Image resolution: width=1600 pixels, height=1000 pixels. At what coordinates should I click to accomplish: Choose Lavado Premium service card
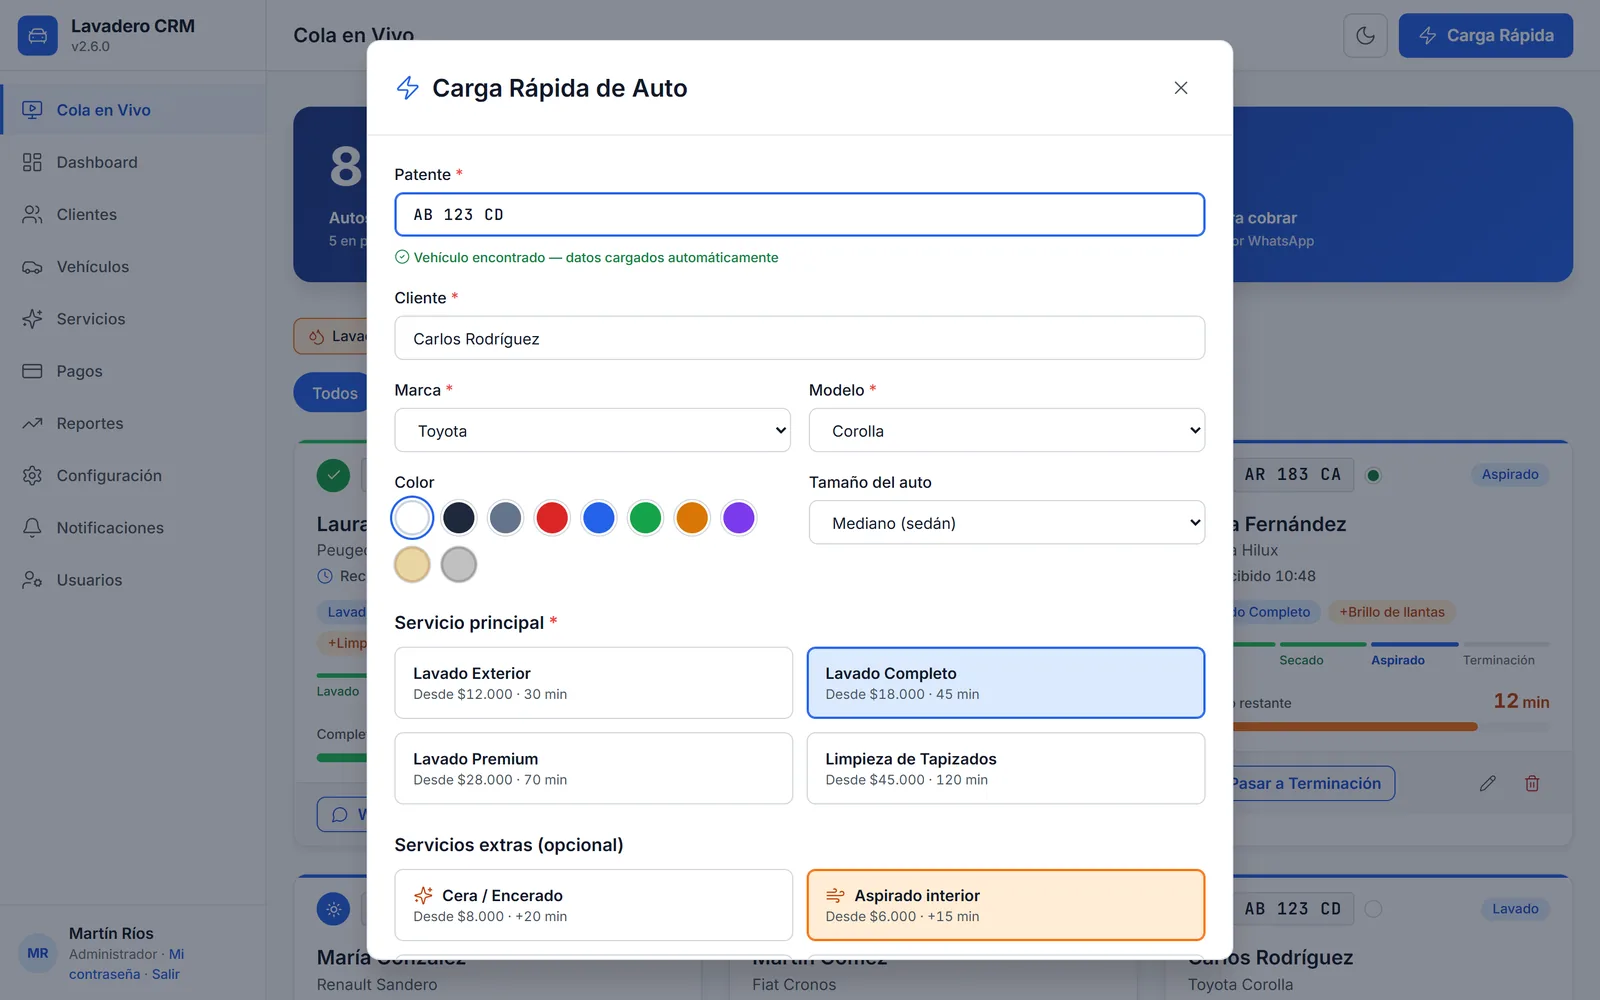pyautogui.click(x=594, y=768)
